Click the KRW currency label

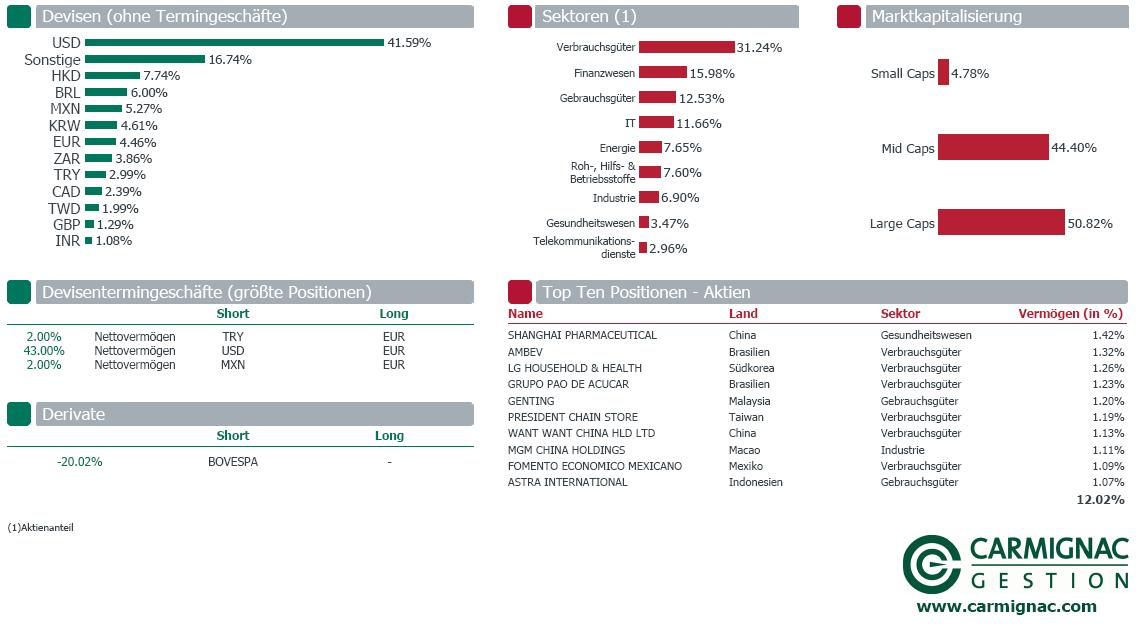[65, 126]
